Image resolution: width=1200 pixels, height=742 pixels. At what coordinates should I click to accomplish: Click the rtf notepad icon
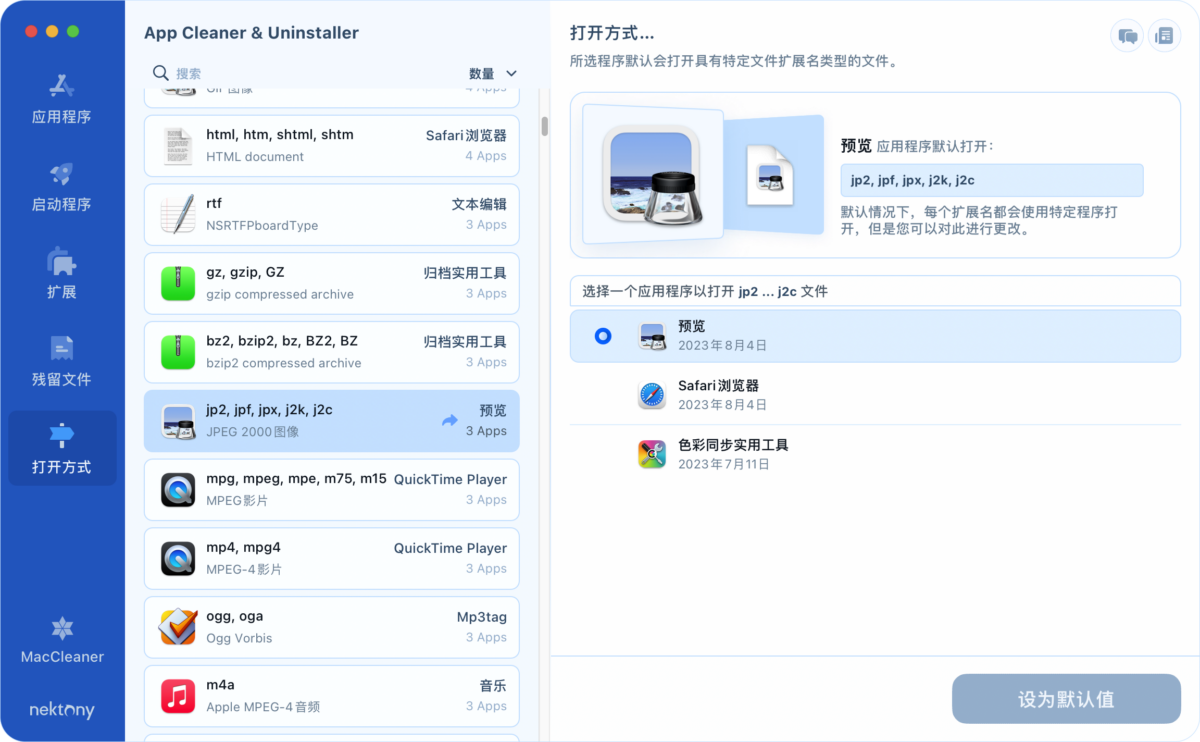pos(178,214)
